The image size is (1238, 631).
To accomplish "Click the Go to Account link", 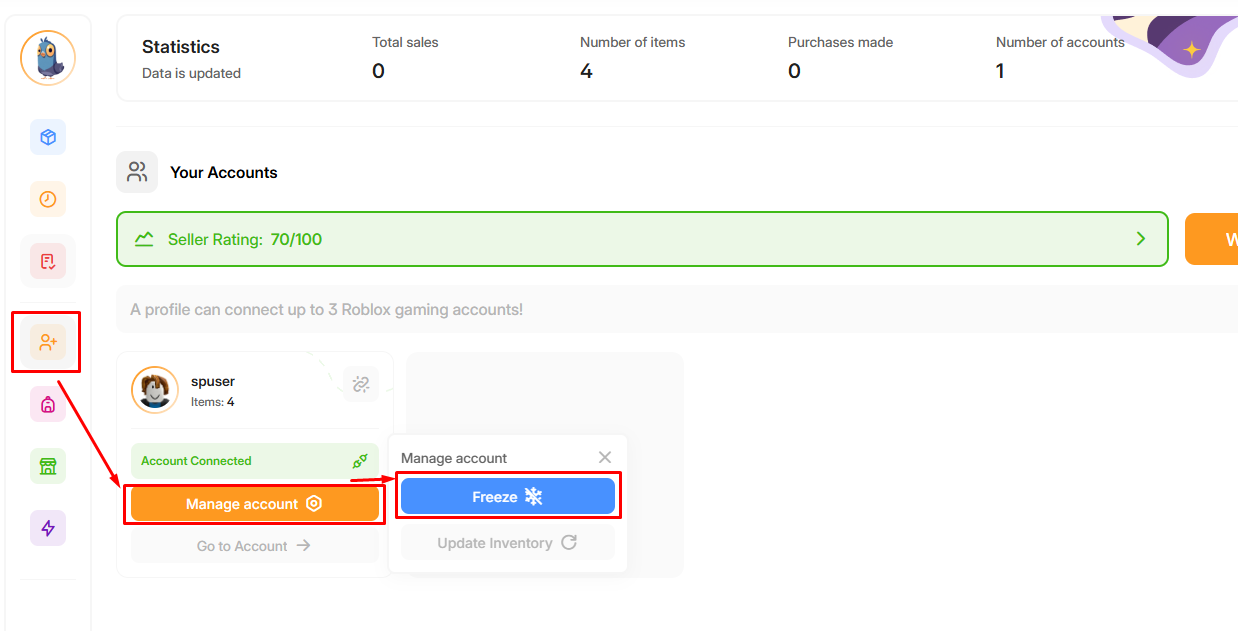I will pyautogui.click(x=255, y=546).
